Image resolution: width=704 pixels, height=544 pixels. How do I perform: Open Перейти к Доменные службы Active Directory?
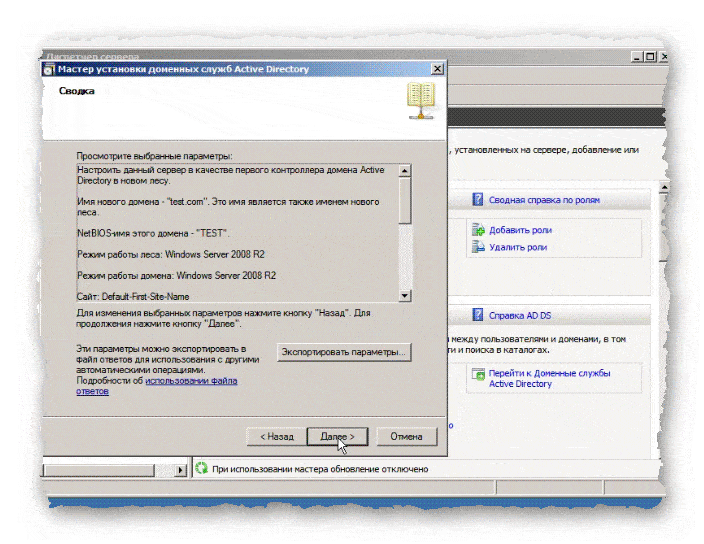click(549, 378)
